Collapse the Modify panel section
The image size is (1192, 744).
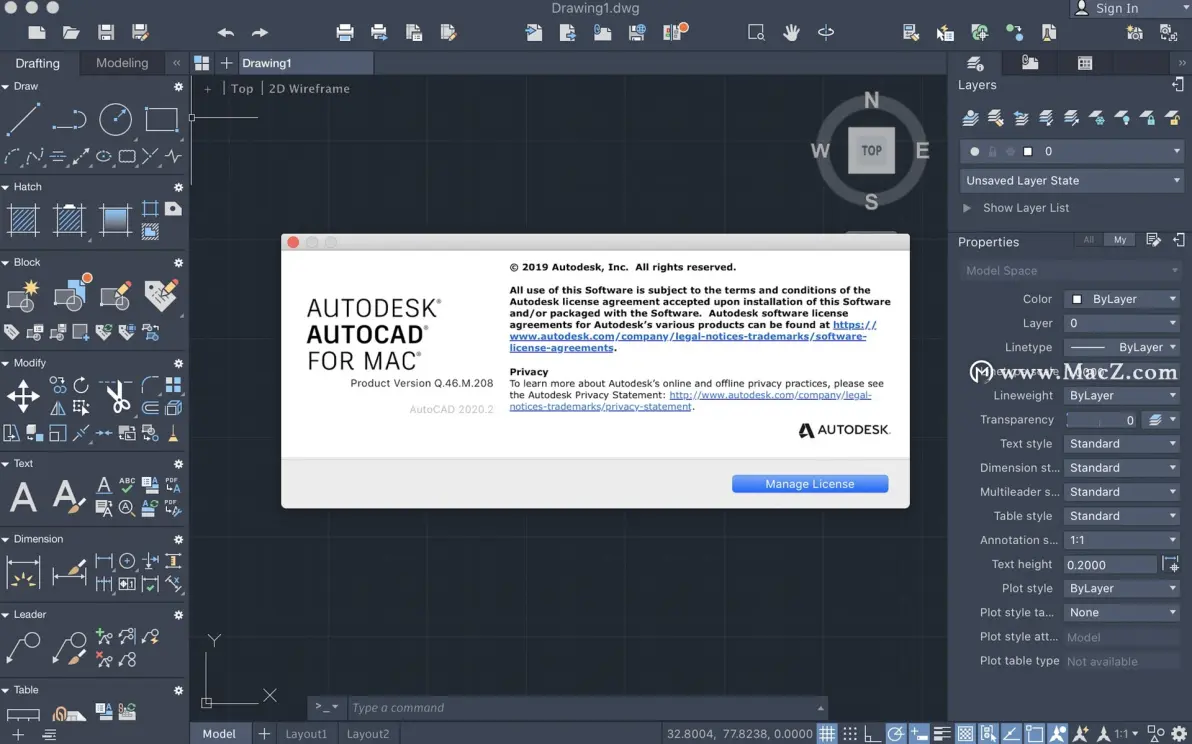click(5, 363)
